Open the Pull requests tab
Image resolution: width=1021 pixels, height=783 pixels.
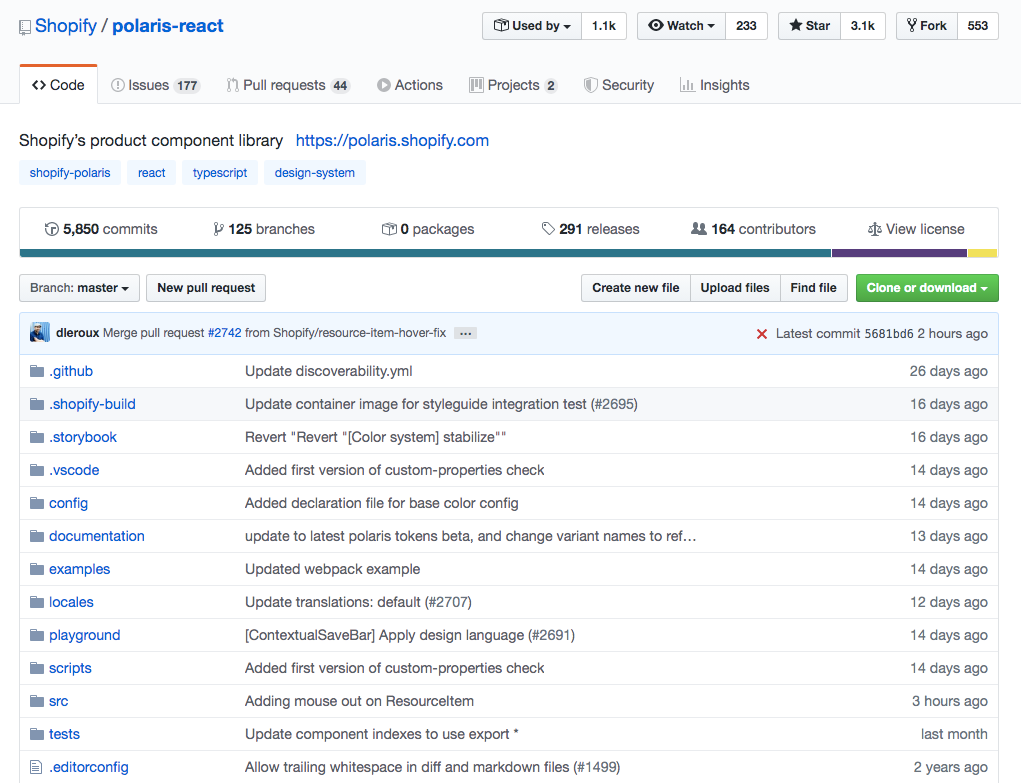(288, 85)
